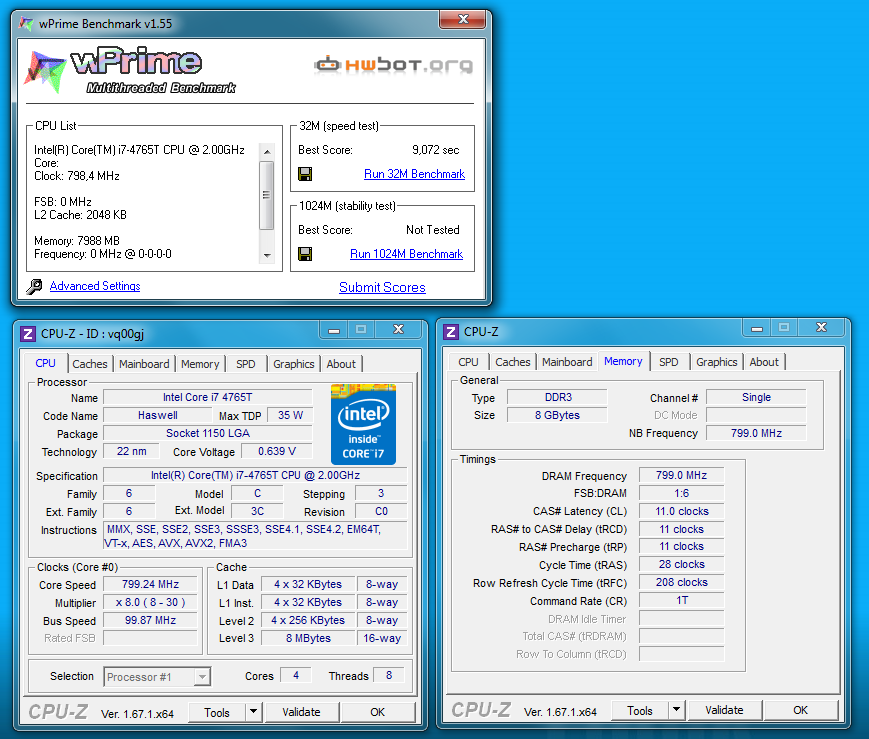The image size is (869, 739).
Task: Click the Specification field i7-4765T CPU @ 2.00GHz
Action: (x=255, y=475)
